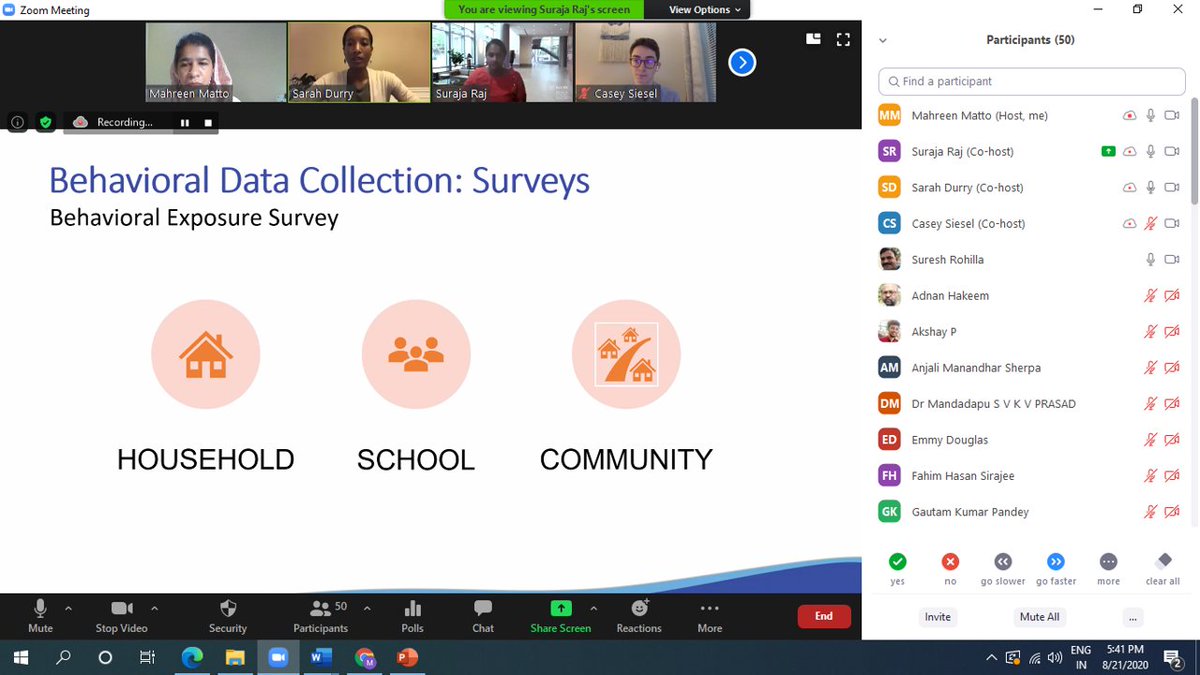Click the Find a participant search field

tap(1031, 81)
